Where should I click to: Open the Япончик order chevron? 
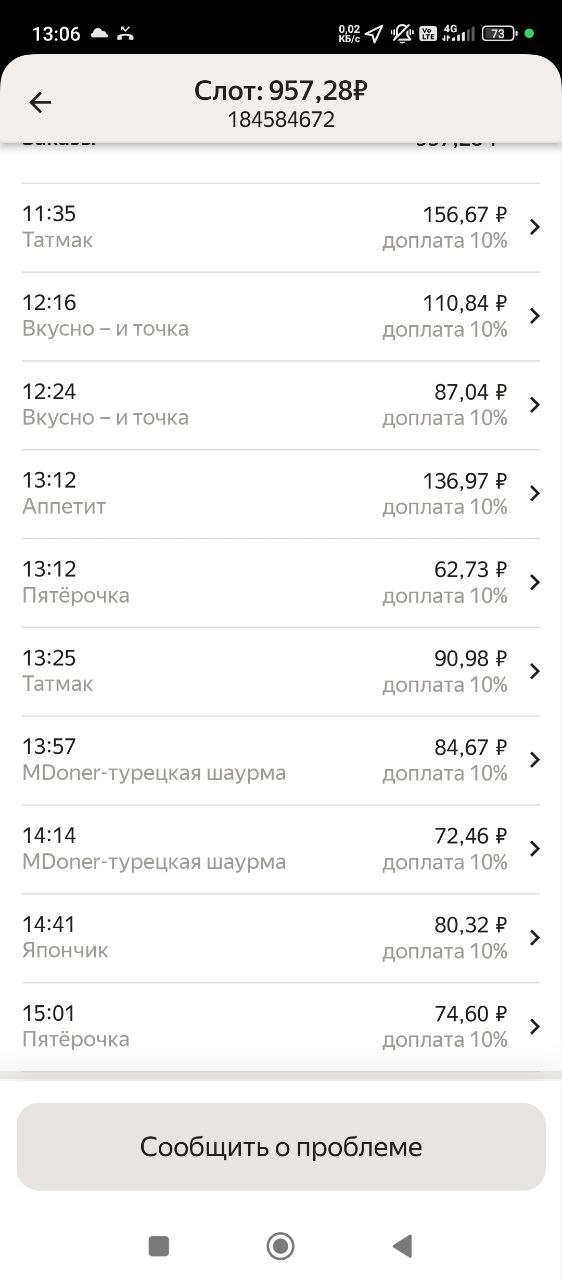click(535, 937)
